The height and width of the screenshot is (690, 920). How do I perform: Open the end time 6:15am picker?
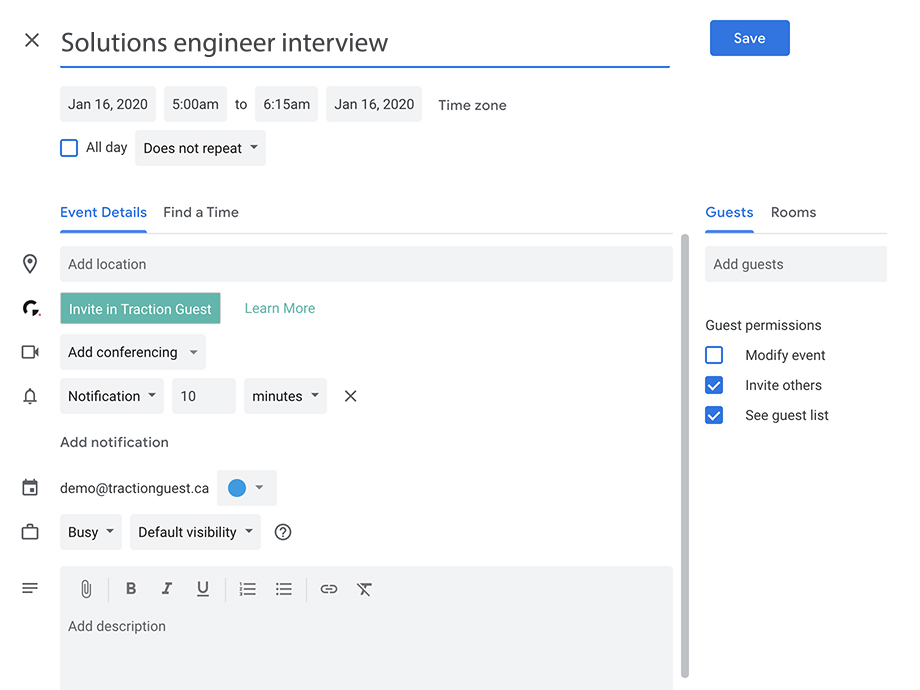(x=286, y=104)
